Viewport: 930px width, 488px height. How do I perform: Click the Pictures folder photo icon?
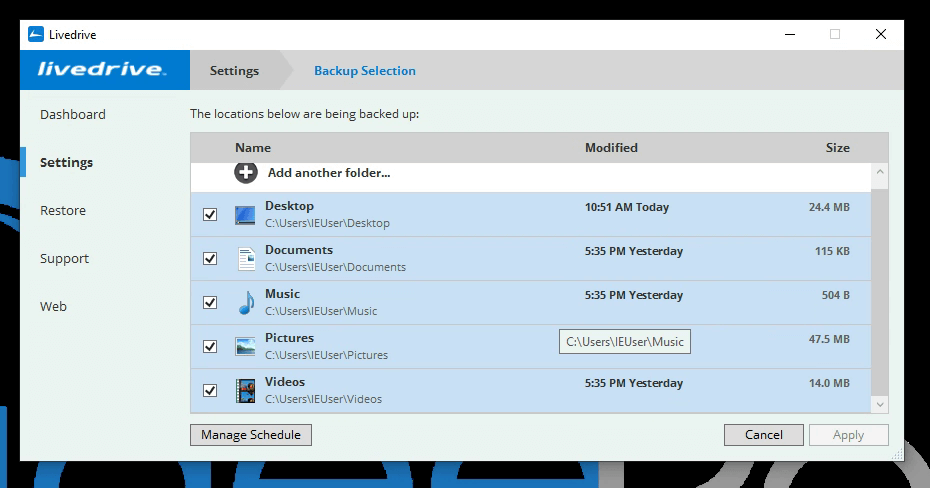(x=245, y=347)
